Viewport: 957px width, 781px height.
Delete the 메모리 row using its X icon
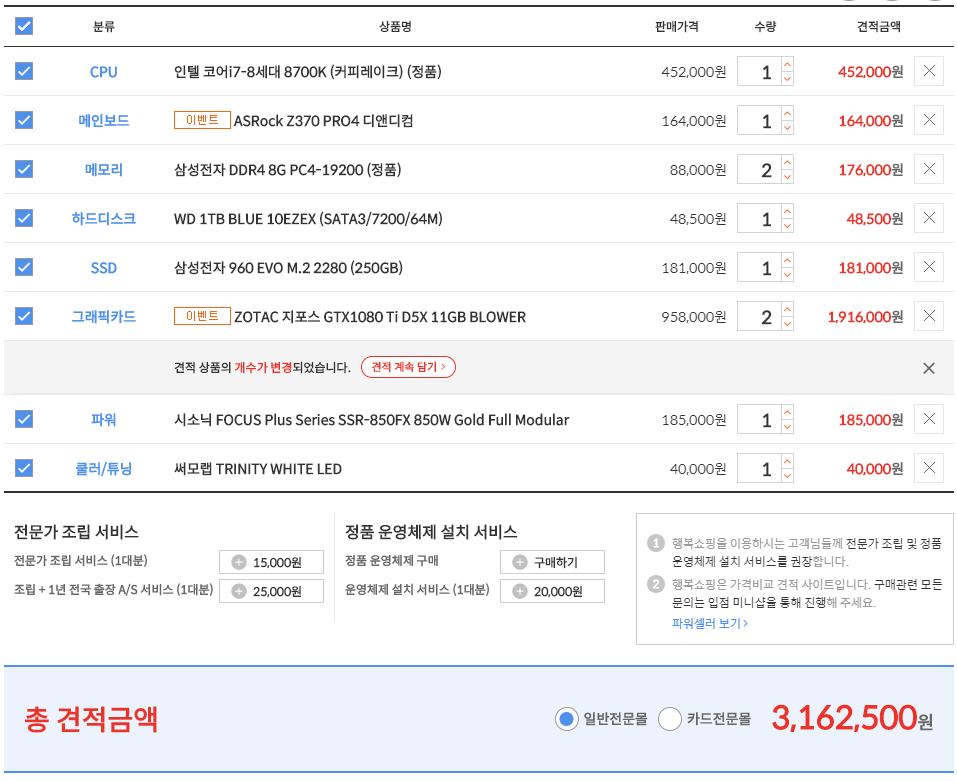point(929,169)
